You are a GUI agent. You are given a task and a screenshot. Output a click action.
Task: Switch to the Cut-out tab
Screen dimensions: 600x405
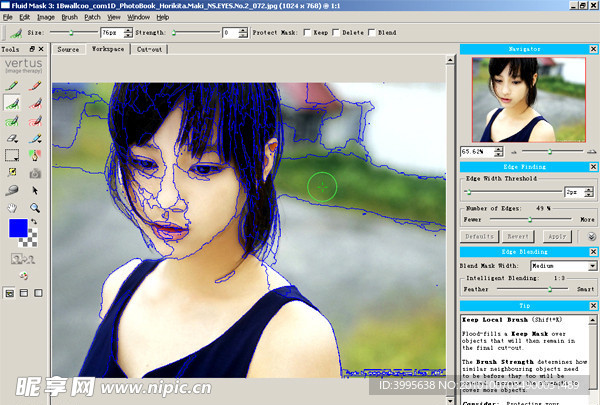tap(149, 49)
